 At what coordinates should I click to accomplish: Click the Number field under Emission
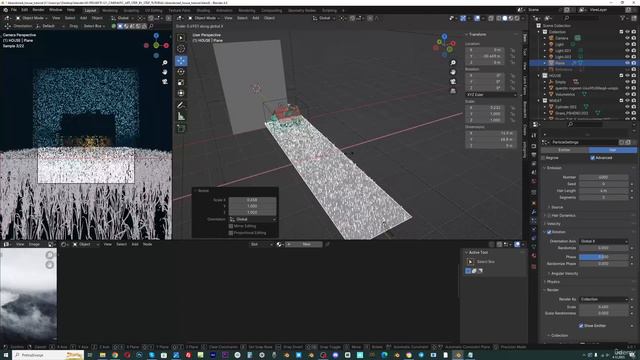[x=604, y=177]
